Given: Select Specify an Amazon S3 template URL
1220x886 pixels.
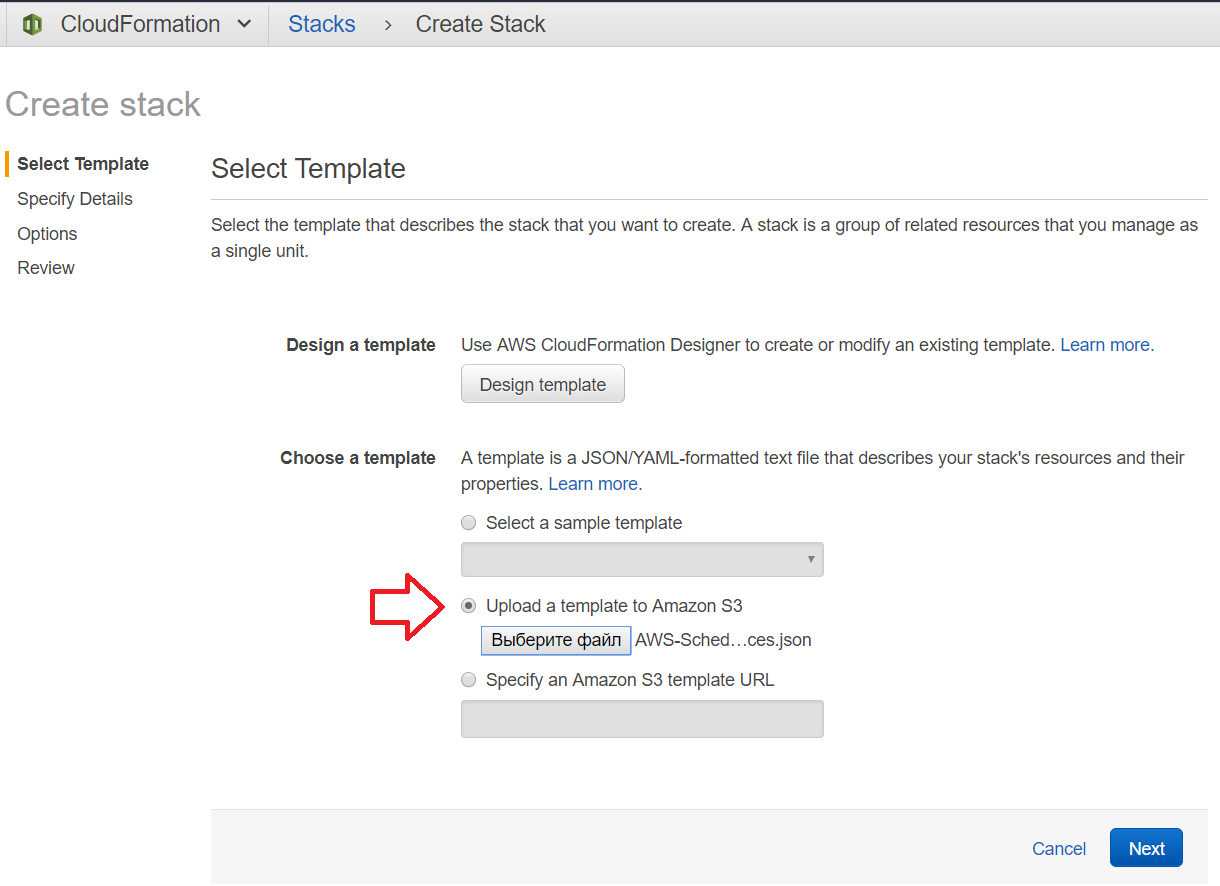Looking at the screenshot, I should pos(468,680).
